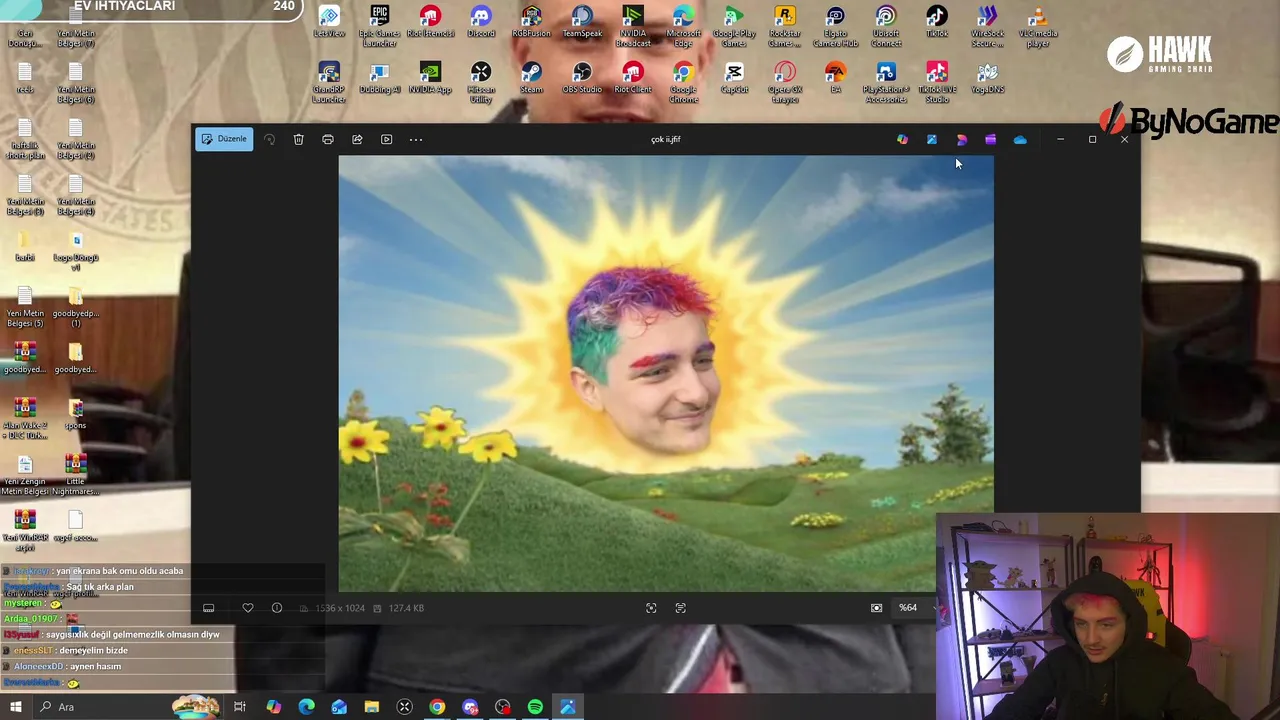Open Dubbing AI desktop shortcut
The image size is (1280, 720).
379,78
